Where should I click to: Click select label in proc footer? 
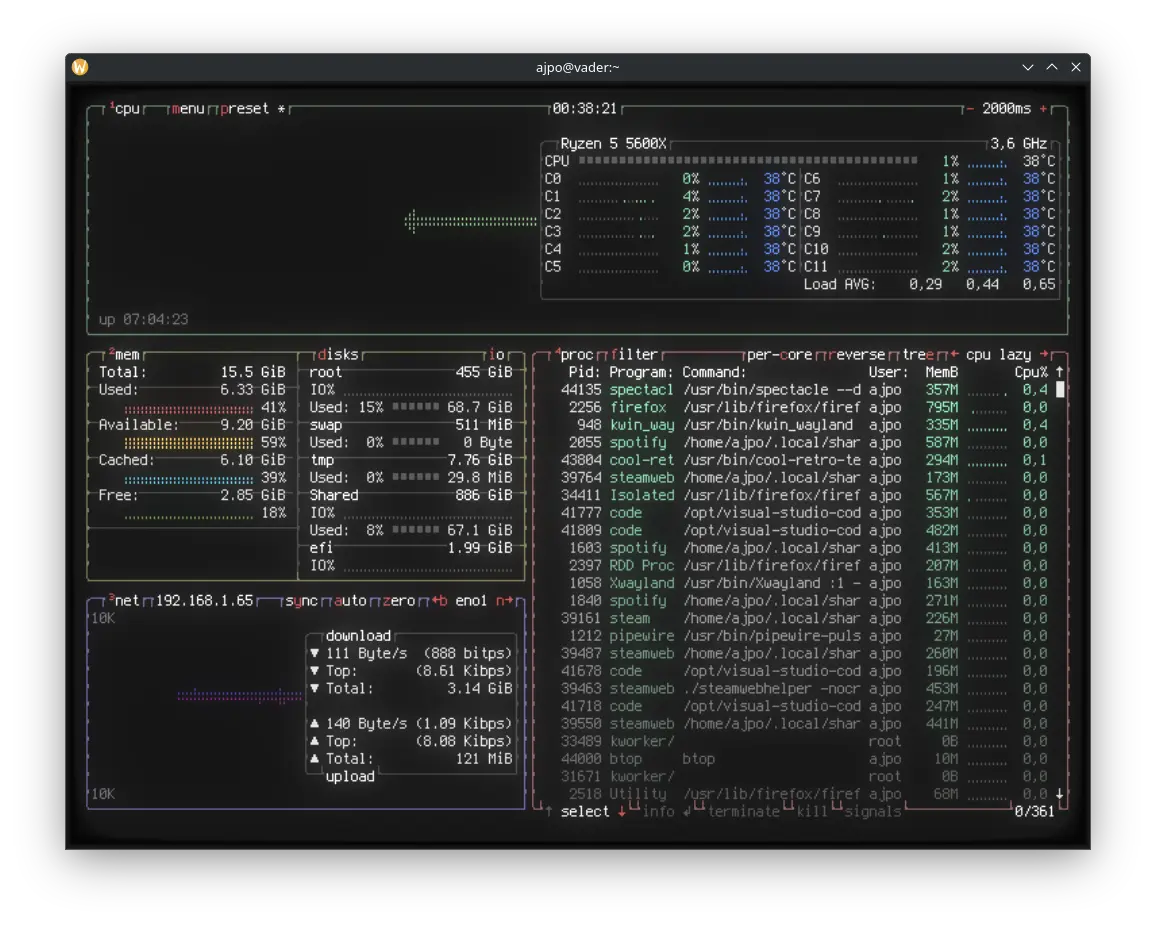click(585, 812)
